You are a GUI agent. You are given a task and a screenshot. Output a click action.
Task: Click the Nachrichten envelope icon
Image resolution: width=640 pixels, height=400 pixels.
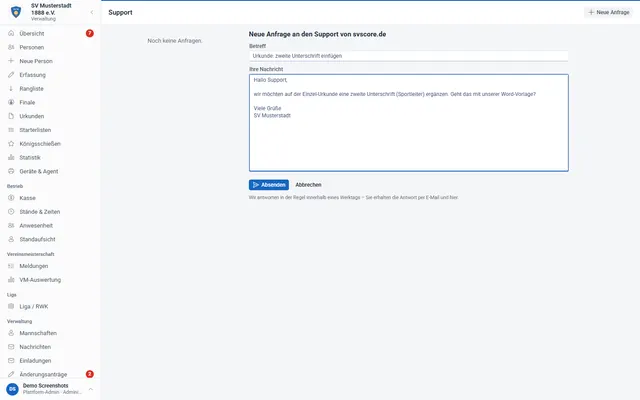pos(11,347)
